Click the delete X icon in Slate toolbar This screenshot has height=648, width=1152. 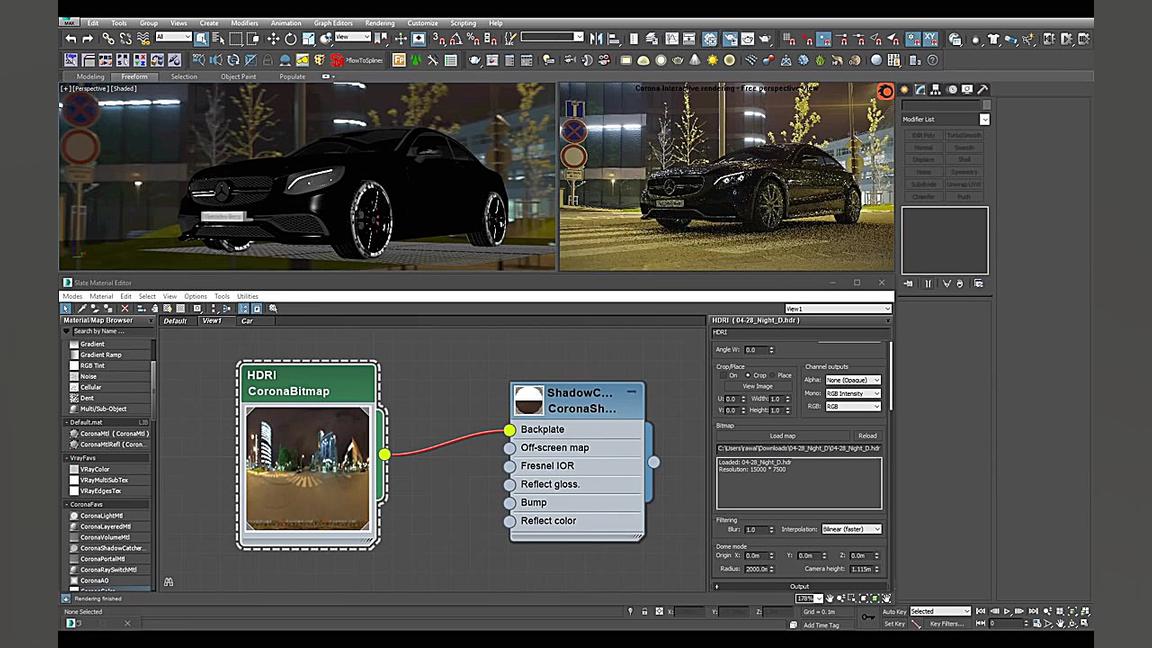(x=124, y=308)
